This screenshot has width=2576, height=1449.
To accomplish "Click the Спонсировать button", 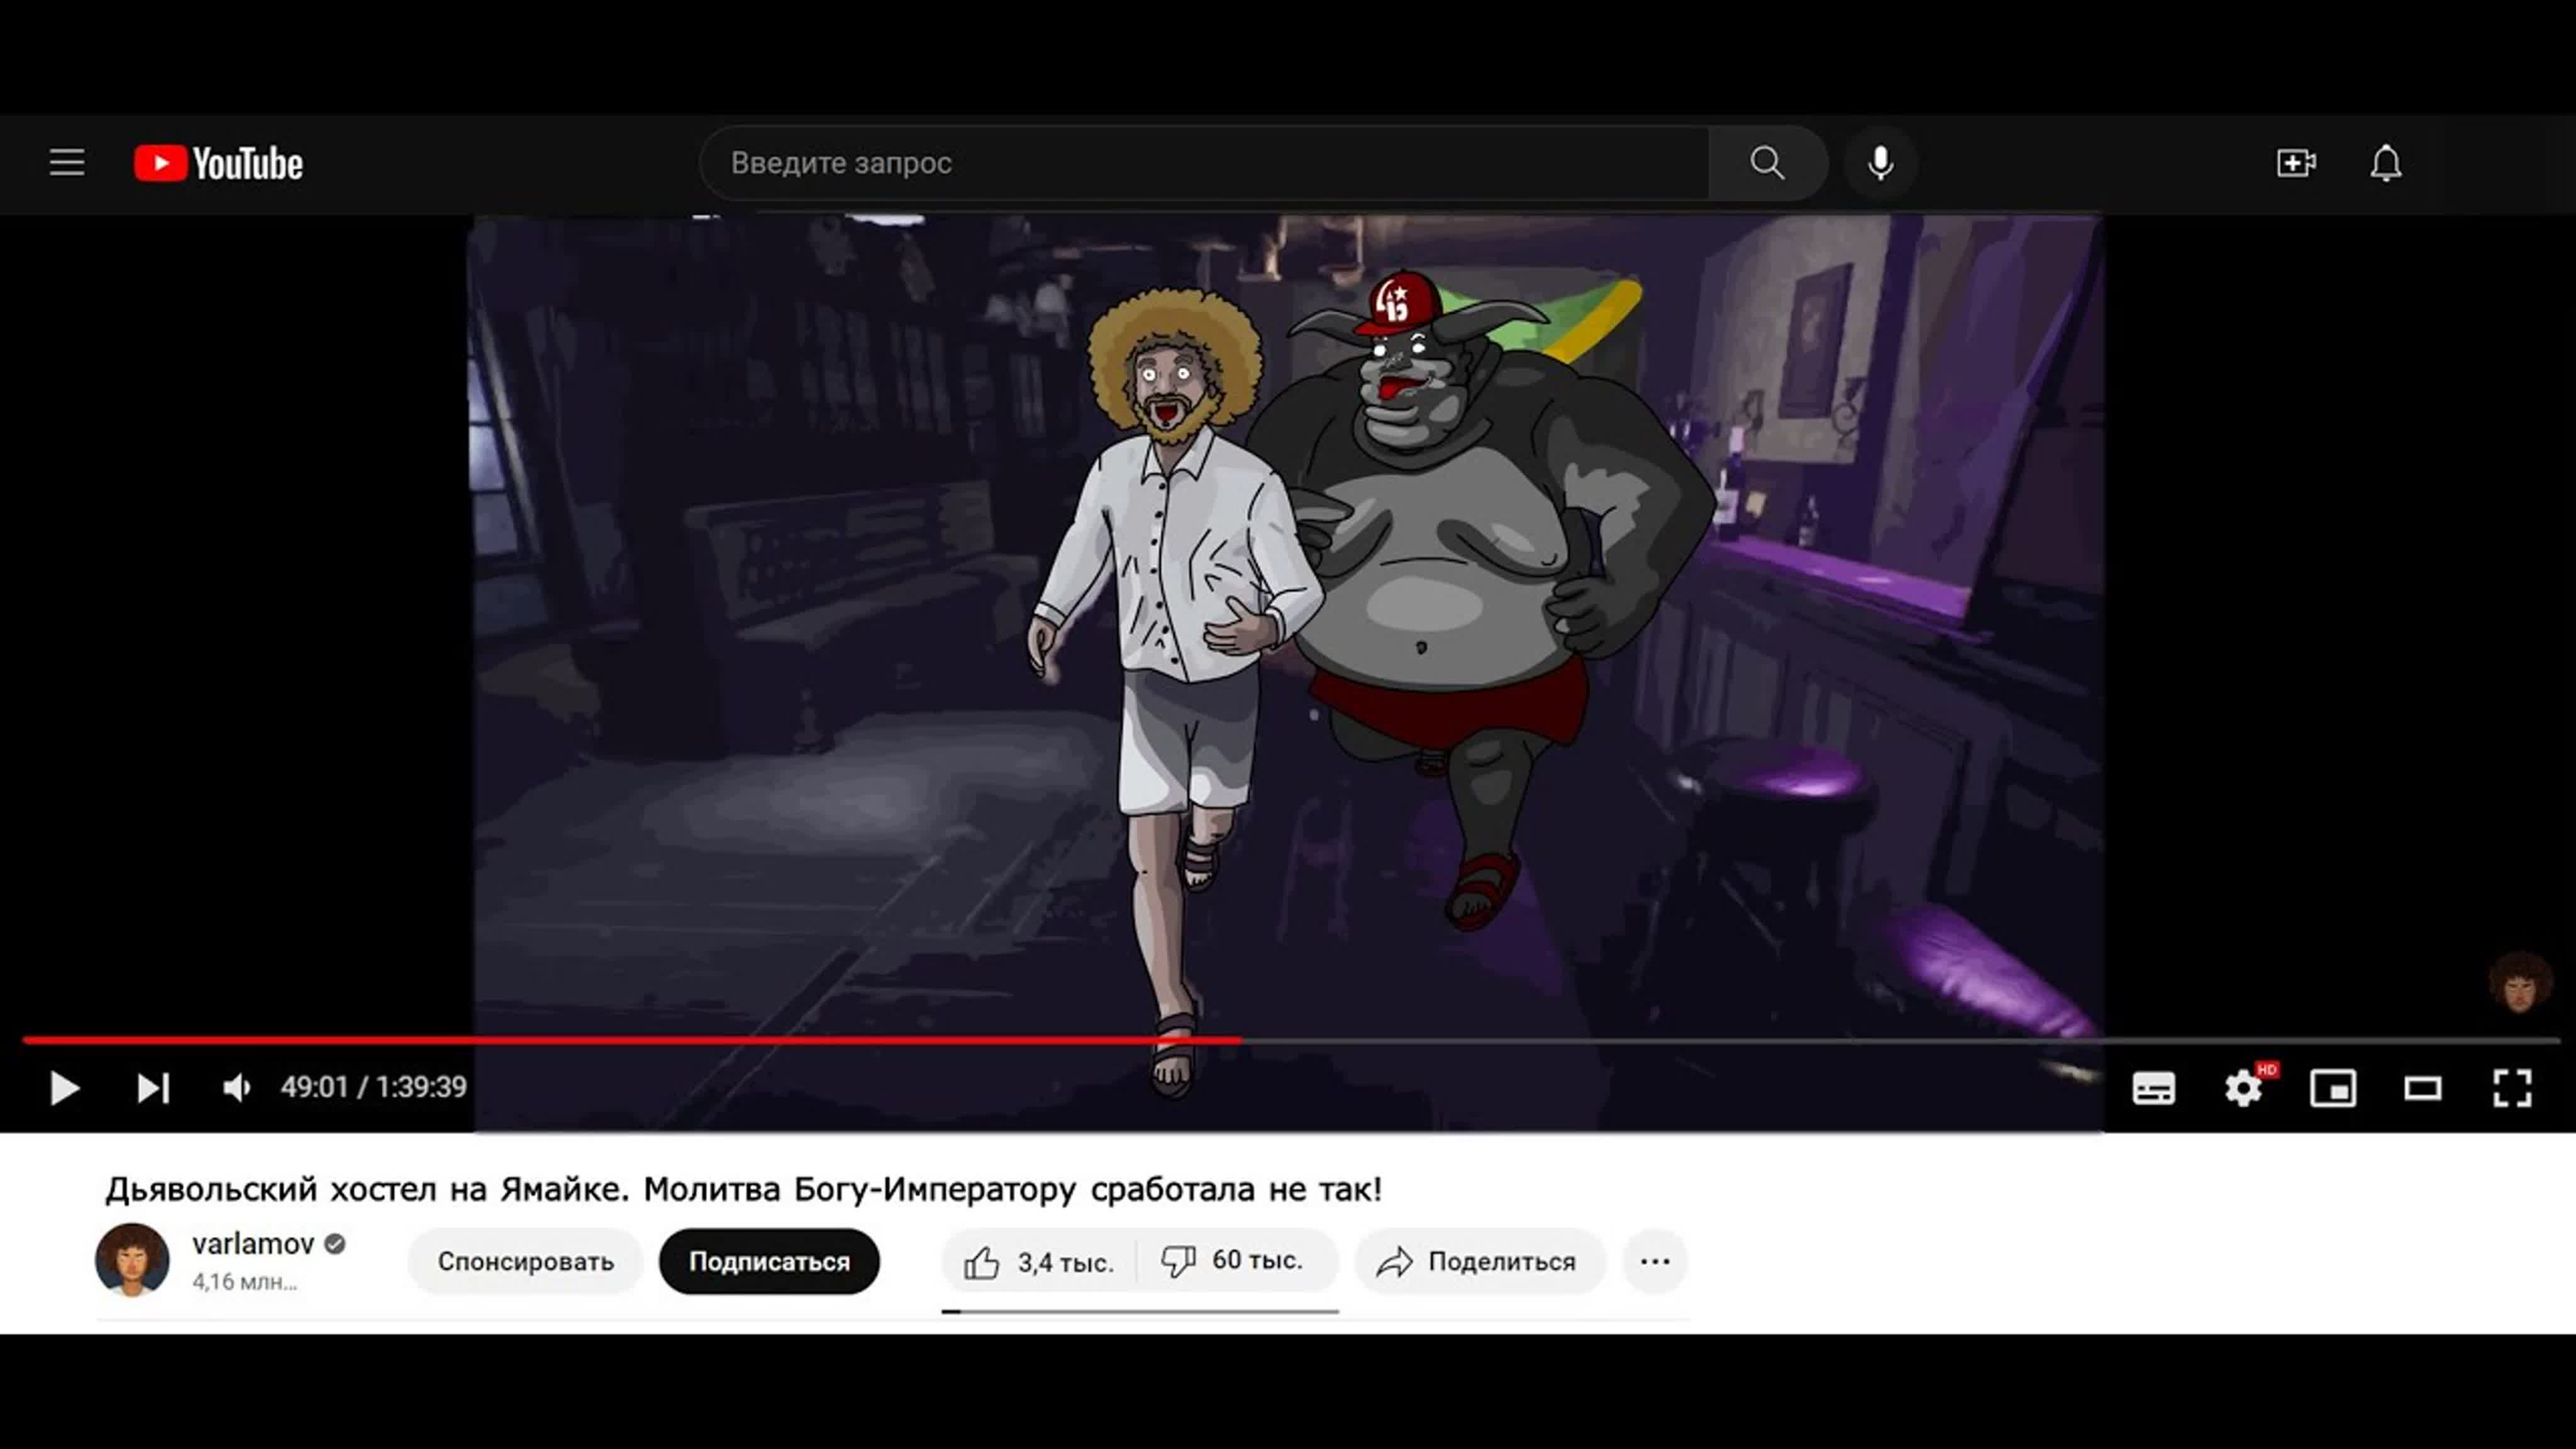I will pyautogui.click(x=525, y=1261).
